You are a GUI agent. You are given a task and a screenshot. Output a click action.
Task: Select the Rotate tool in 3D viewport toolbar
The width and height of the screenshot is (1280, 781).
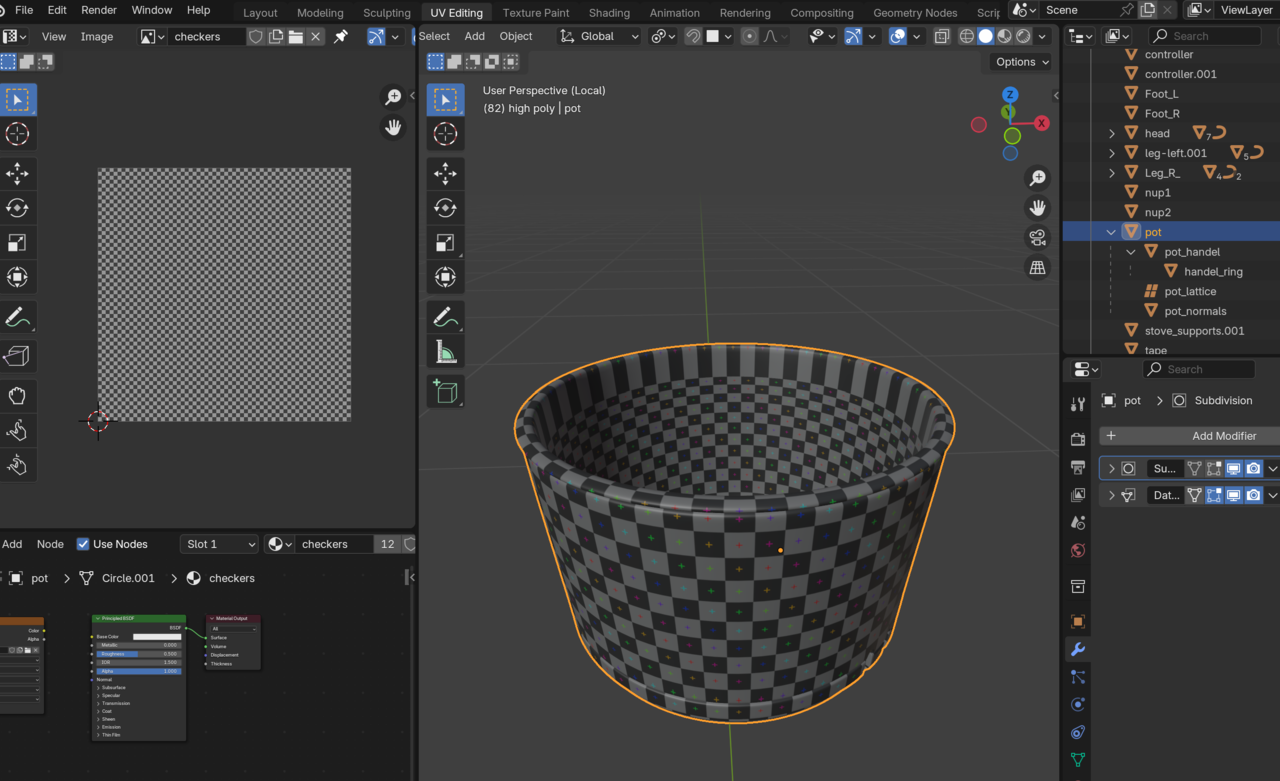pos(446,208)
